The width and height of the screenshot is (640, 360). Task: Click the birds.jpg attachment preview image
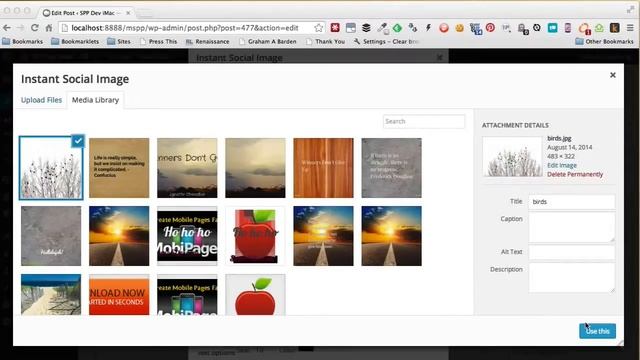tap(513, 156)
